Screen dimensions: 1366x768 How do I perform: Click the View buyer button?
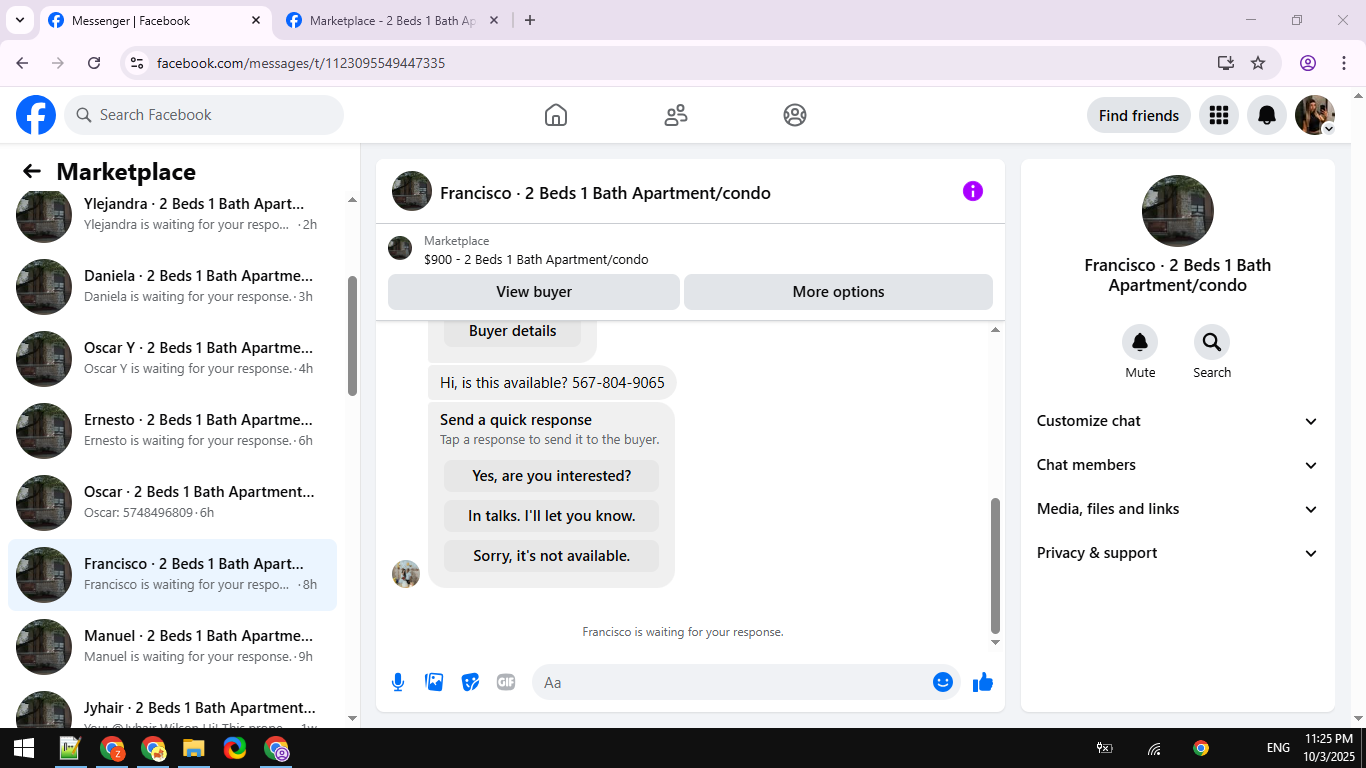[534, 292]
